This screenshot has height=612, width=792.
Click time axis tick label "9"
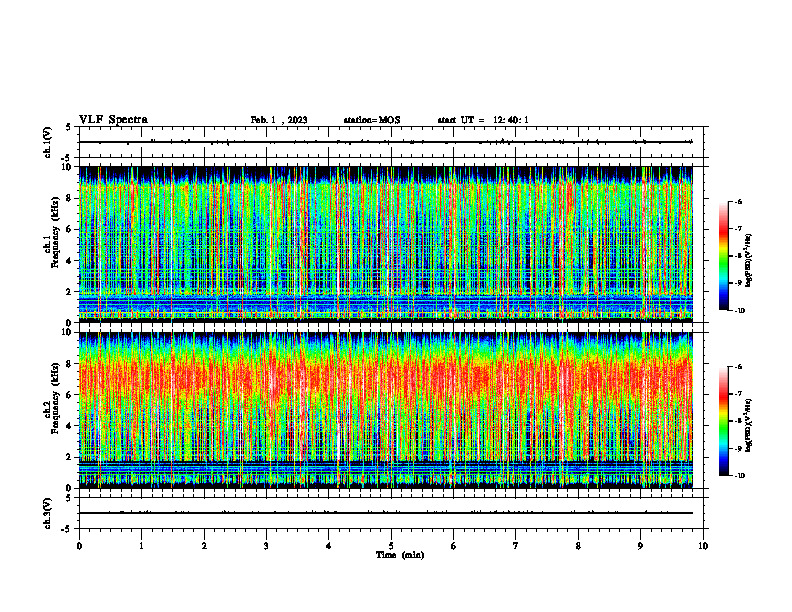click(640, 546)
